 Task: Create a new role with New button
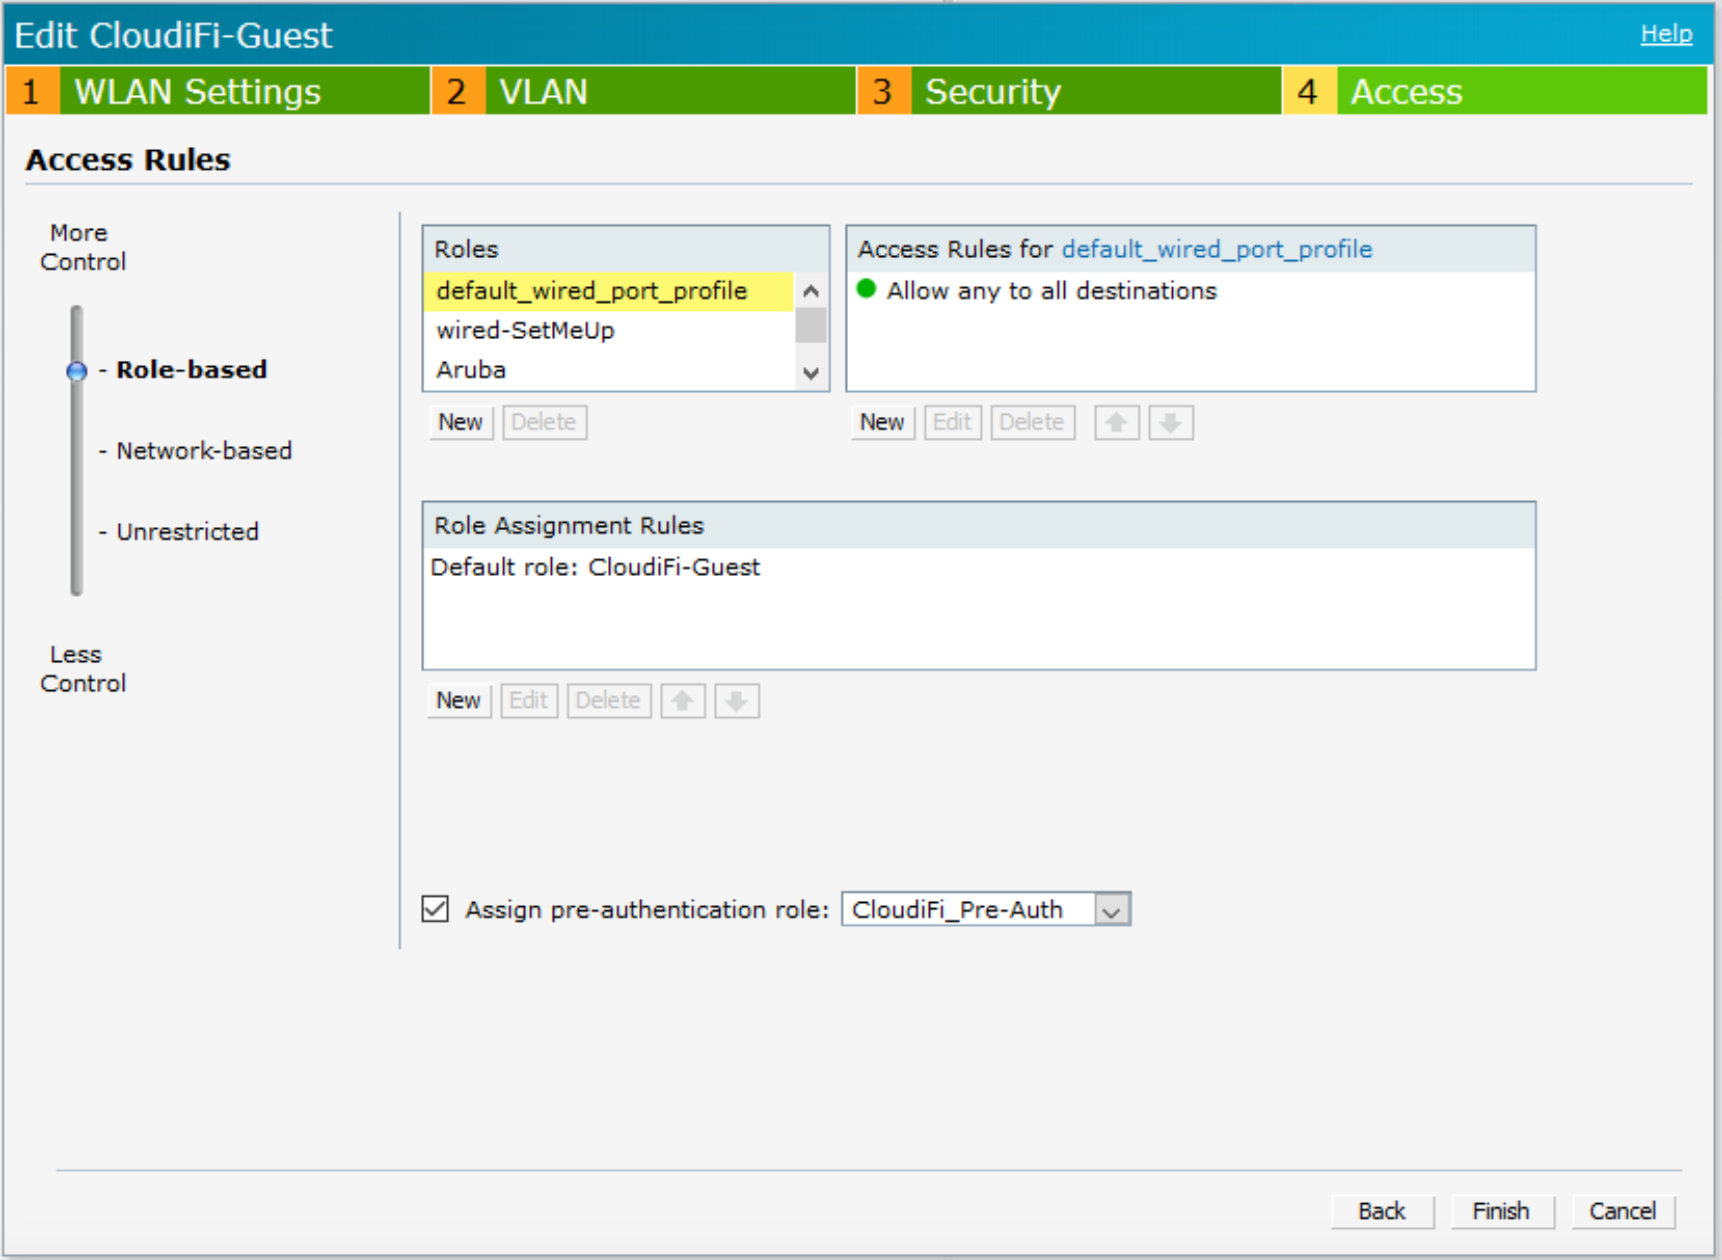tap(460, 422)
